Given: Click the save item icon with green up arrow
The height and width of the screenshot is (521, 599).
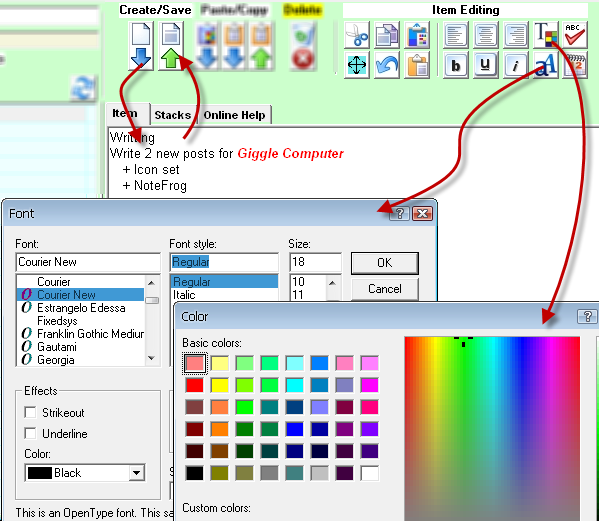Looking at the screenshot, I should [171, 45].
